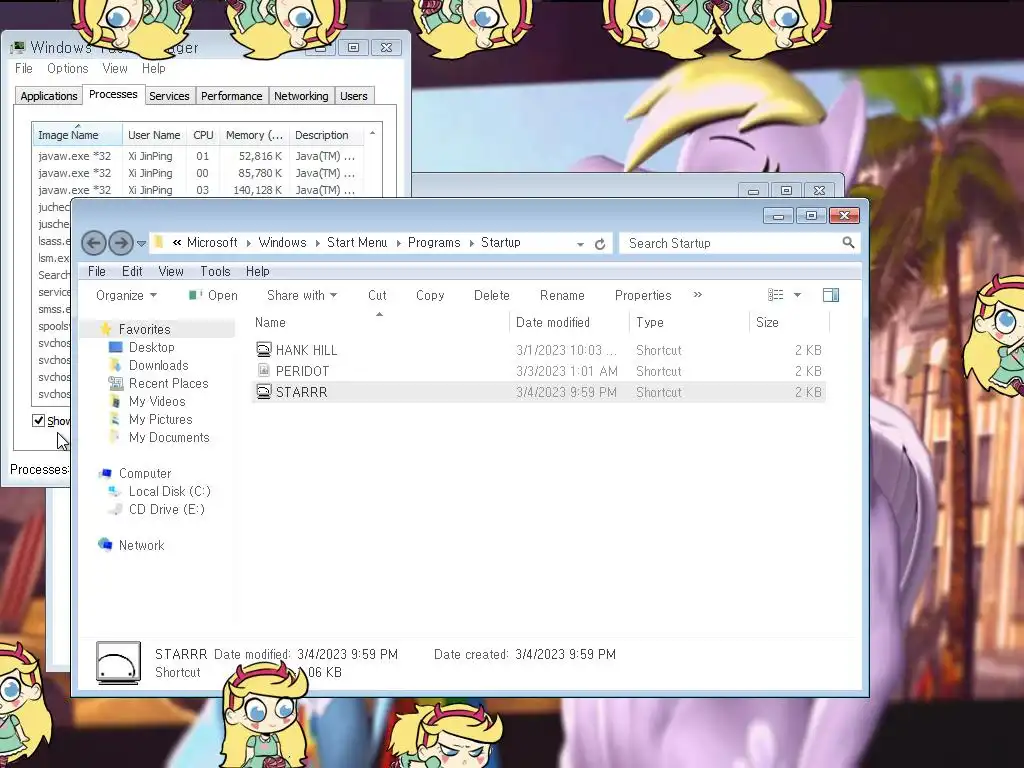This screenshot has height=768, width=1024.
Task: Open Downloads in Favorites
Action: point(159,365)
